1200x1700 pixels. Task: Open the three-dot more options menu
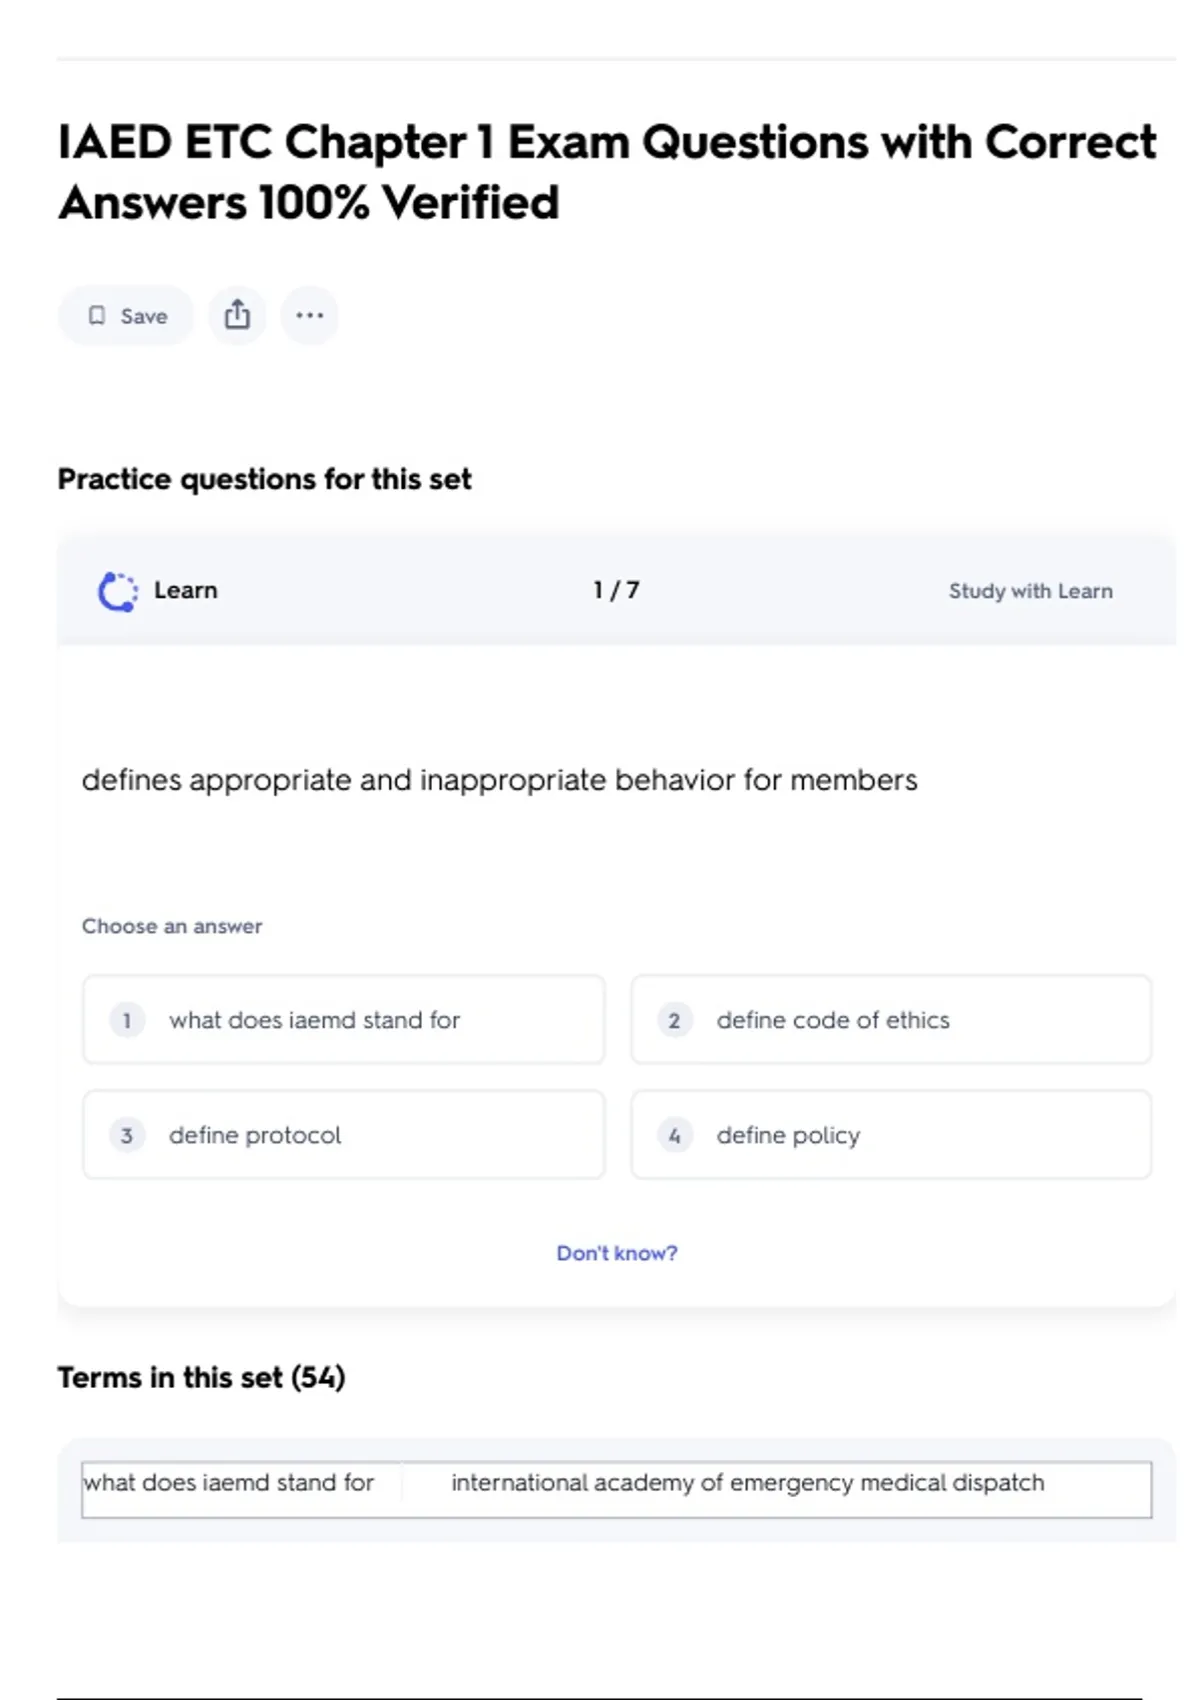[309, 316]
